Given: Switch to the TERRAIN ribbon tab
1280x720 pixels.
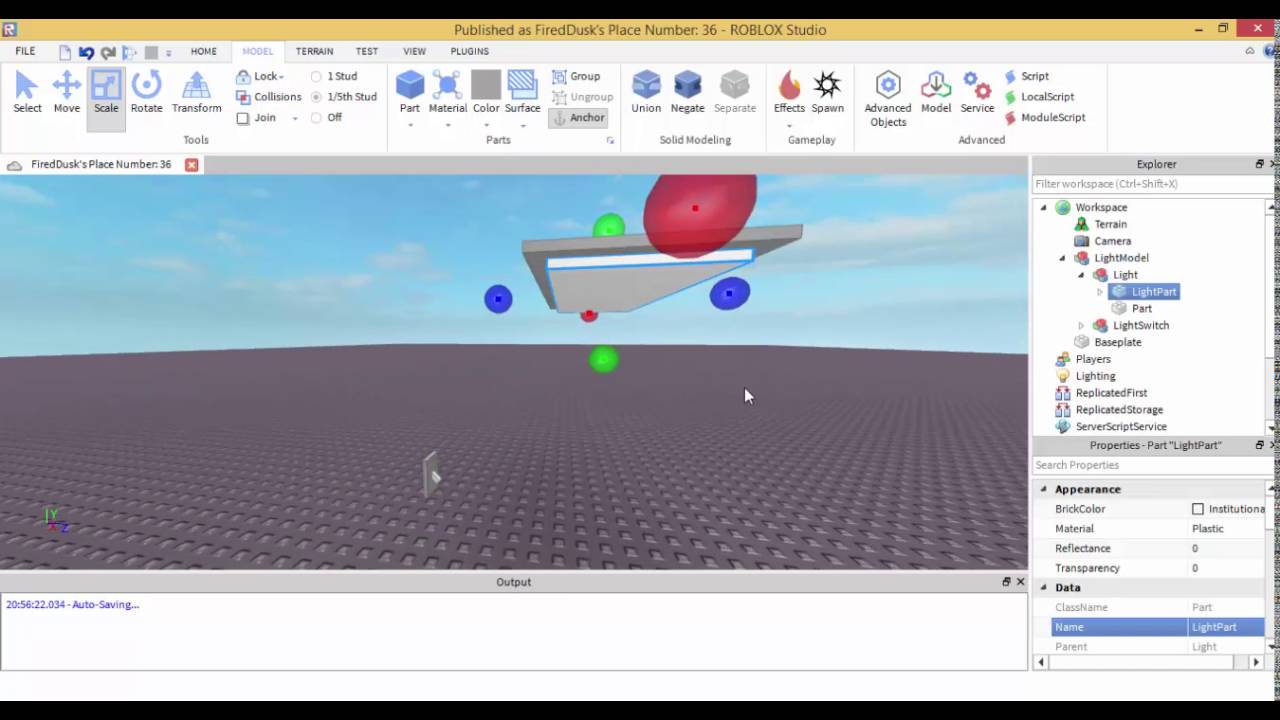Looking at the screenshot, I should 315,51.
